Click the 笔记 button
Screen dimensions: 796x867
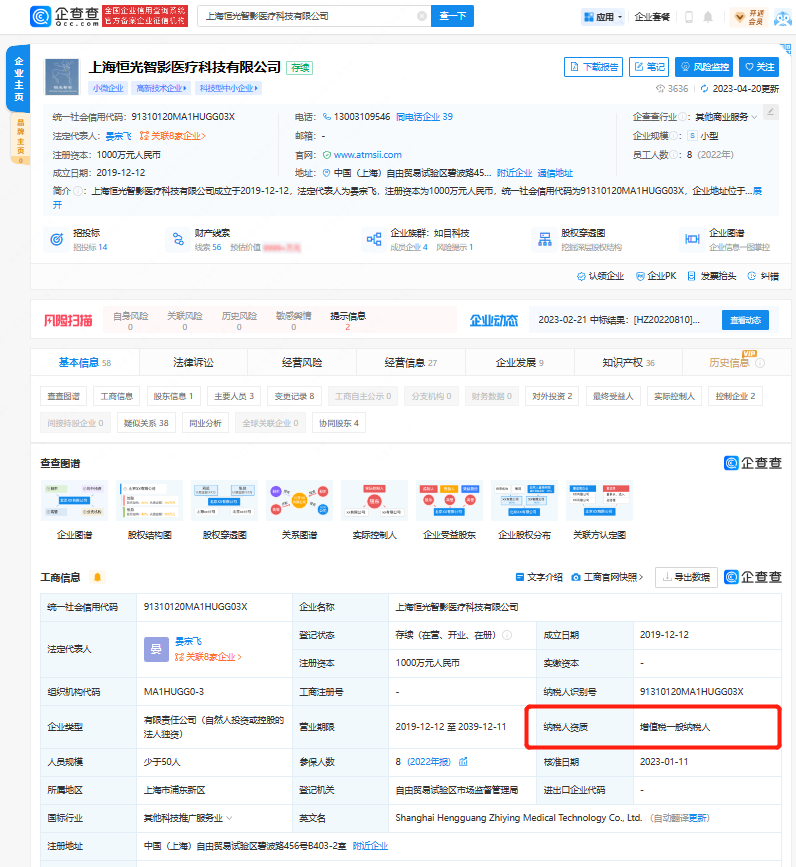pos(649,67)
